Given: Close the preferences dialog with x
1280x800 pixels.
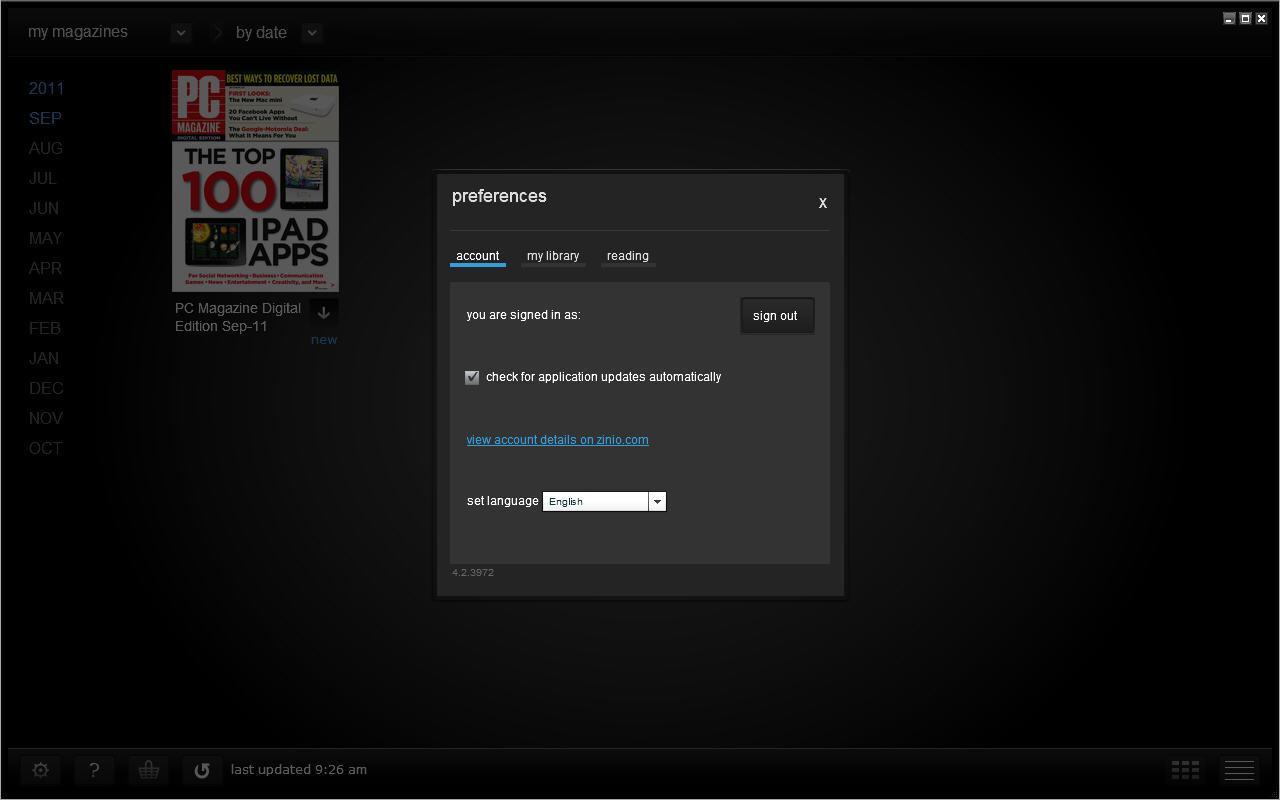Looking at the screenshot, I should click(823, 203).
